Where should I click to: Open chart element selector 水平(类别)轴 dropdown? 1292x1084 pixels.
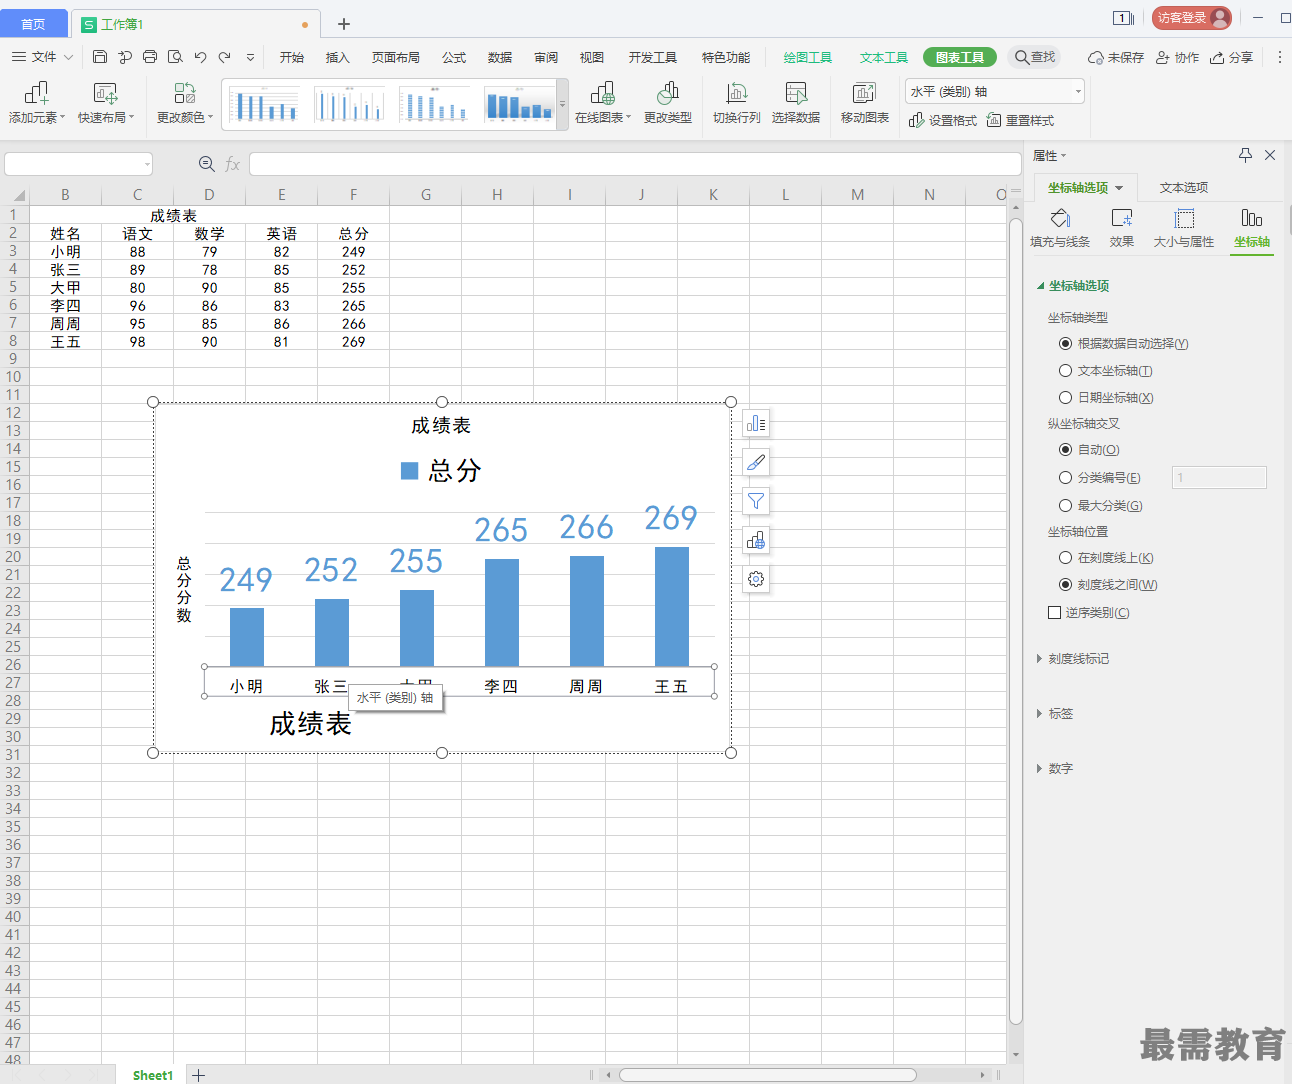click(1079, 92)
